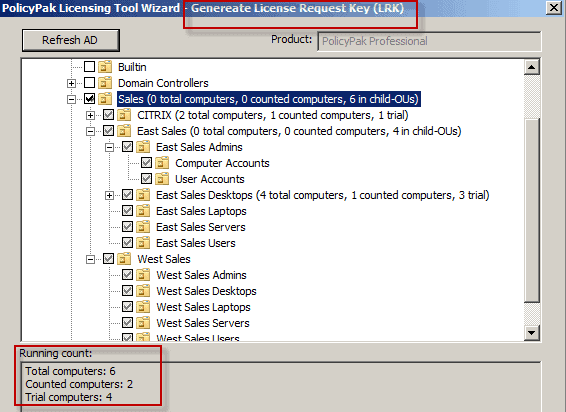
Task: Select the West Sales Desktops tree item
Action: (206, 291)
